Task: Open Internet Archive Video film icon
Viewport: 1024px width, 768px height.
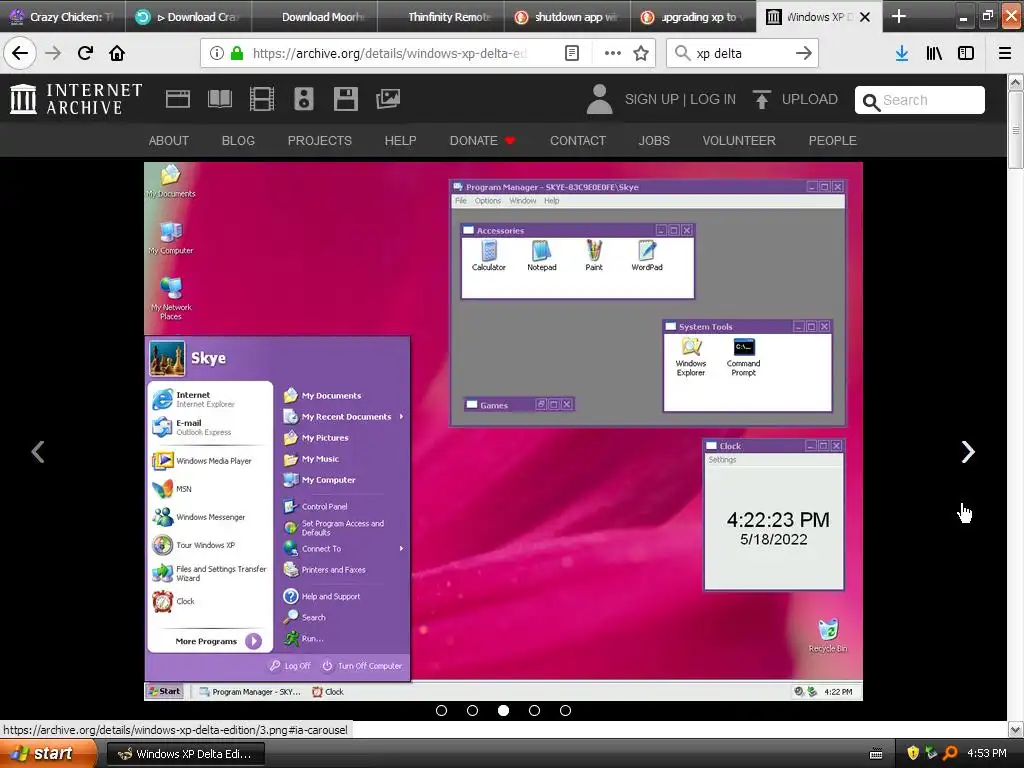Action: coord(262,99)
